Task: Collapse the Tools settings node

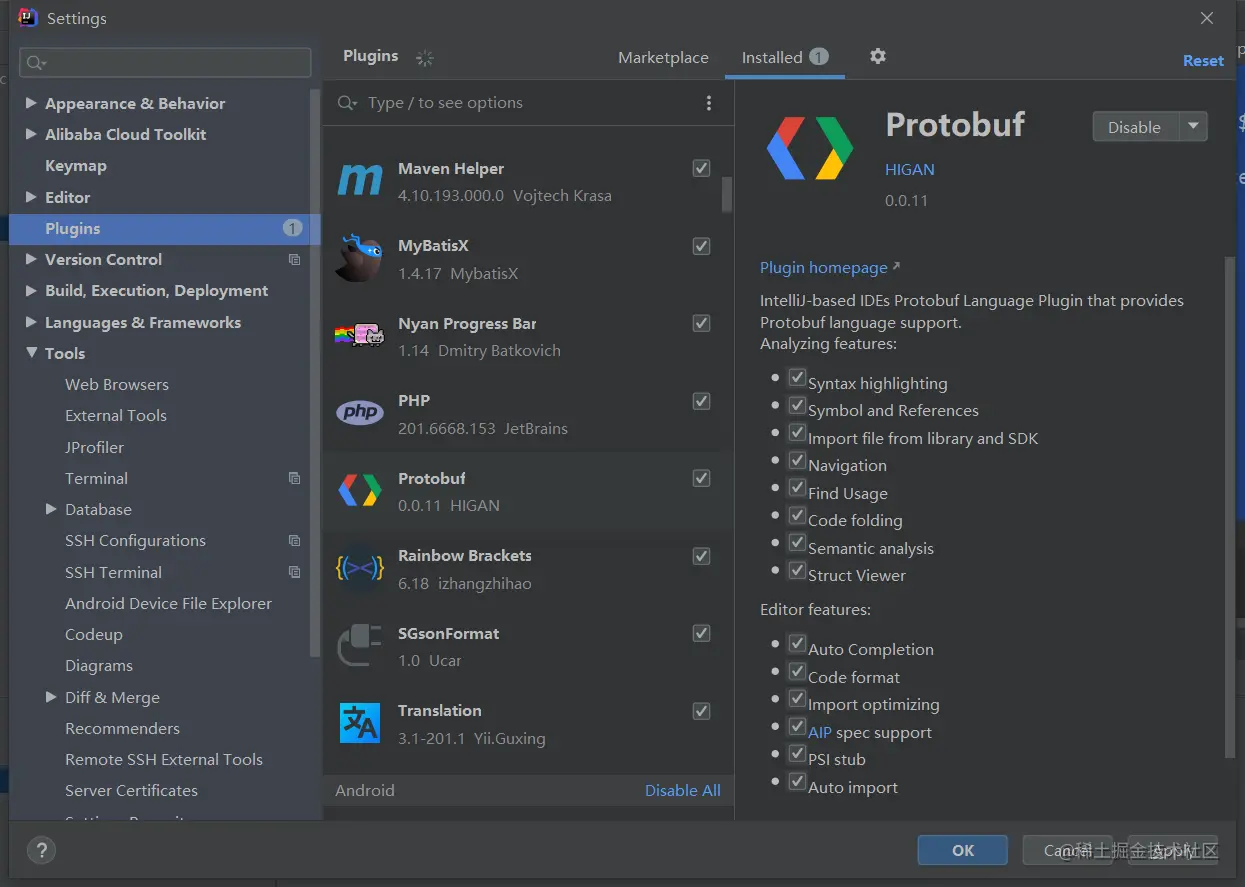Action: pyautogui.click(x=31, y=353)
